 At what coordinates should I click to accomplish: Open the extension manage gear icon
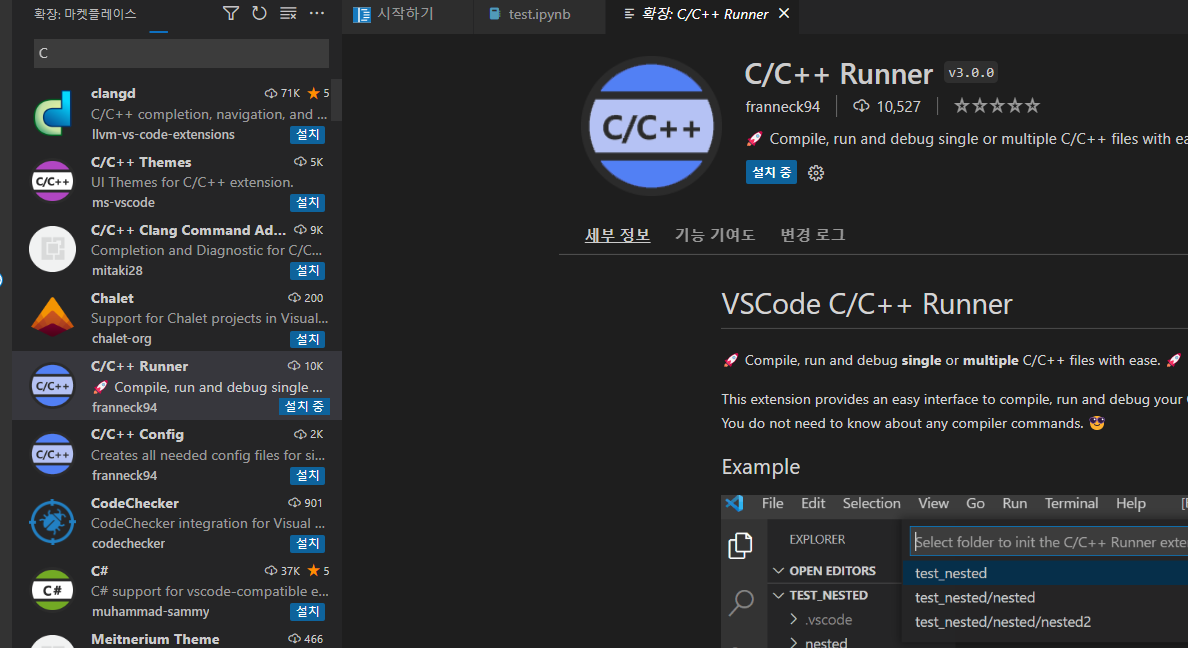click(816, 173)
